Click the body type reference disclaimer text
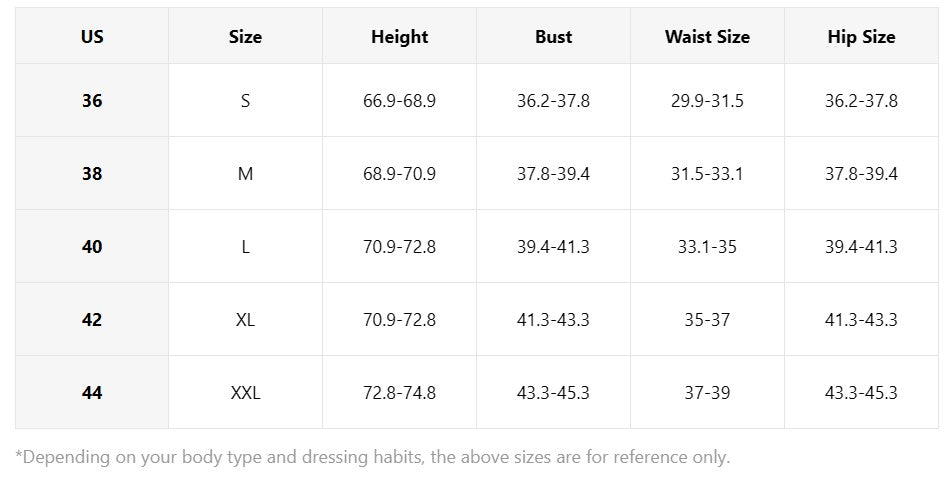The height and width of the screenshot is (477, 948). coord(372,457)
